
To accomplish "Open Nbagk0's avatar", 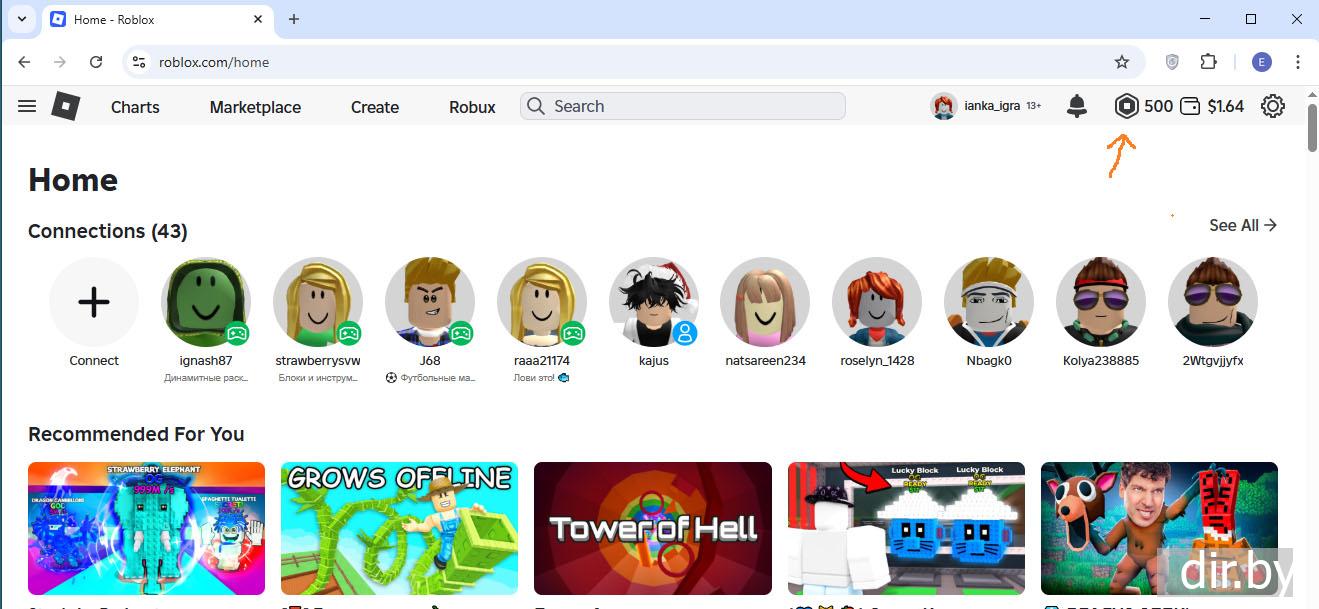I will point(989,302).
